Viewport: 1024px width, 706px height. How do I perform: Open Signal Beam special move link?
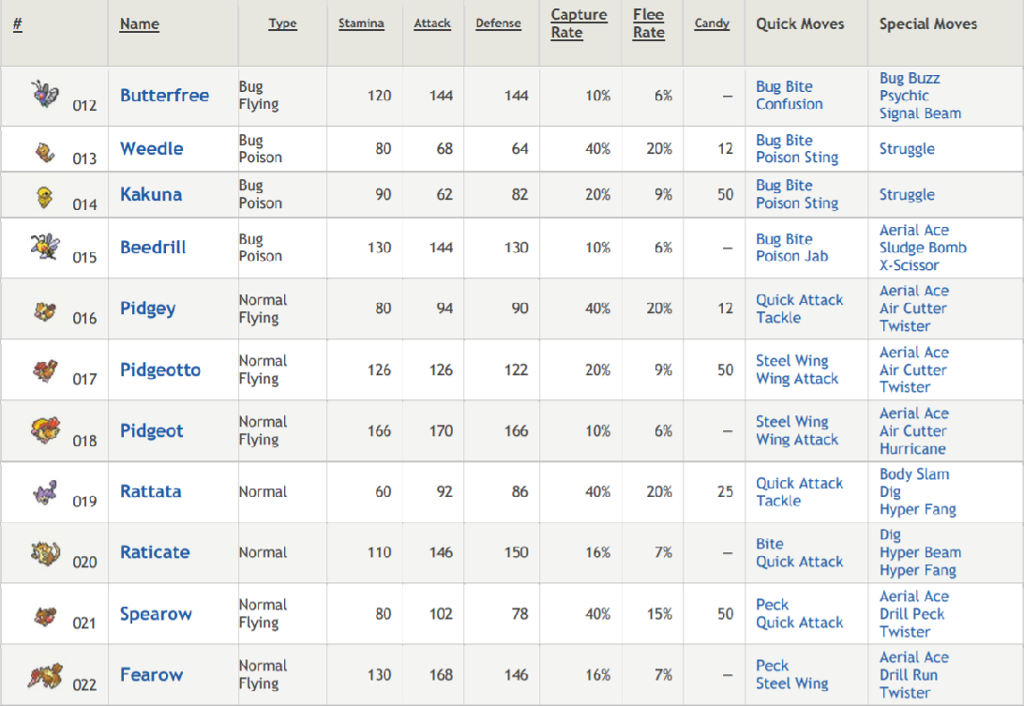[920, 114]
